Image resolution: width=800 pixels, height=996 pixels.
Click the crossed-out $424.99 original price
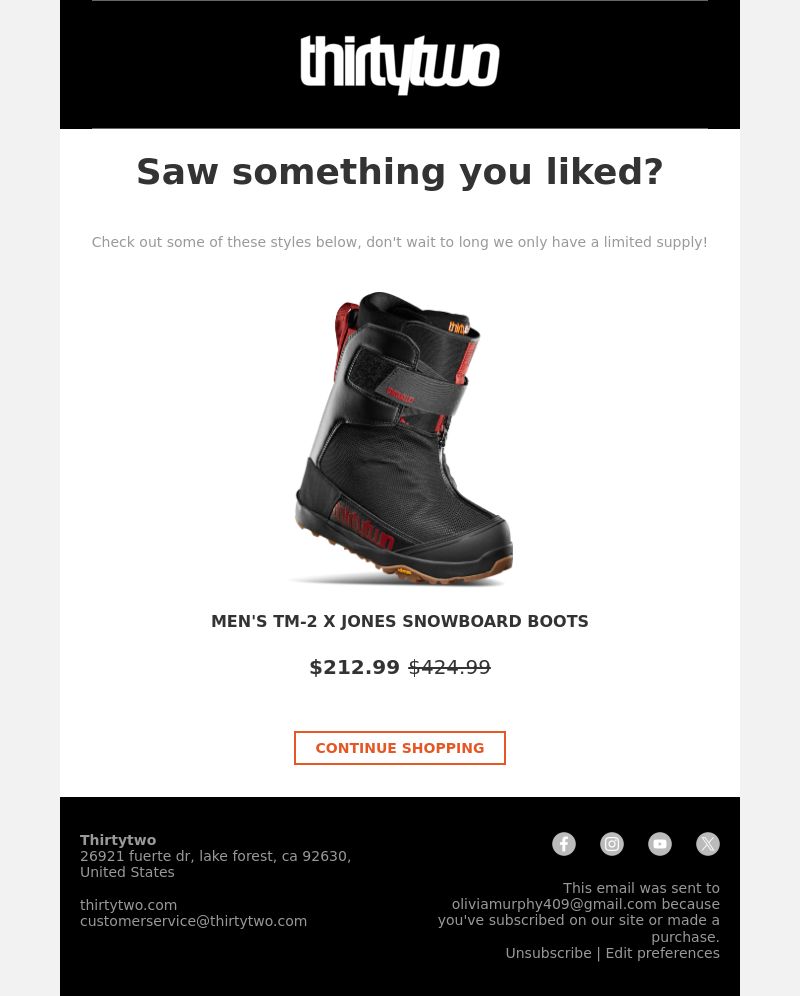tap(449, 667)
